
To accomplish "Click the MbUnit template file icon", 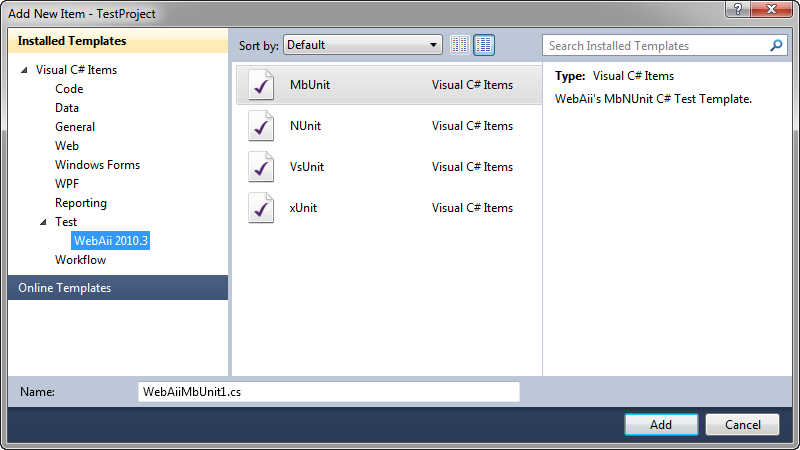I will click(261, 85).
